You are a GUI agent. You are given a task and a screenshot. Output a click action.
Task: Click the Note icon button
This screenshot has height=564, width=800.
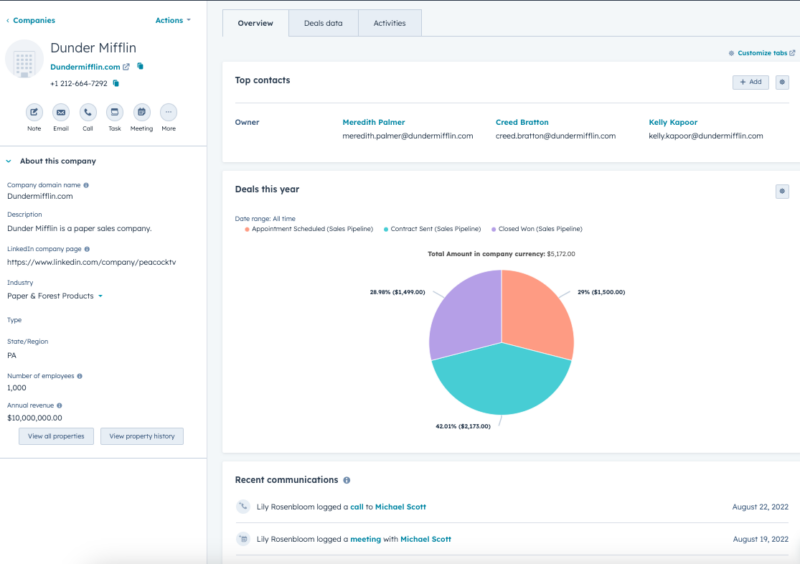click(x=34, y=112)
